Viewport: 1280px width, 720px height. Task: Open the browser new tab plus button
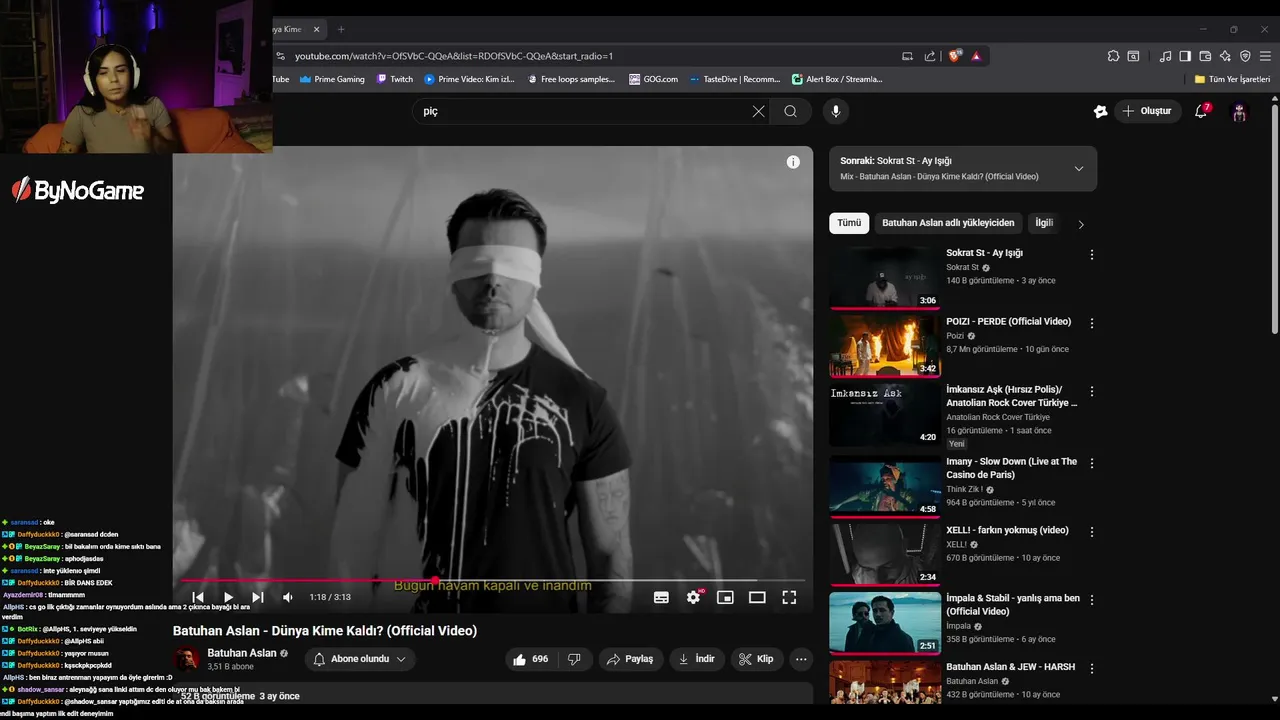pos(341,29)
